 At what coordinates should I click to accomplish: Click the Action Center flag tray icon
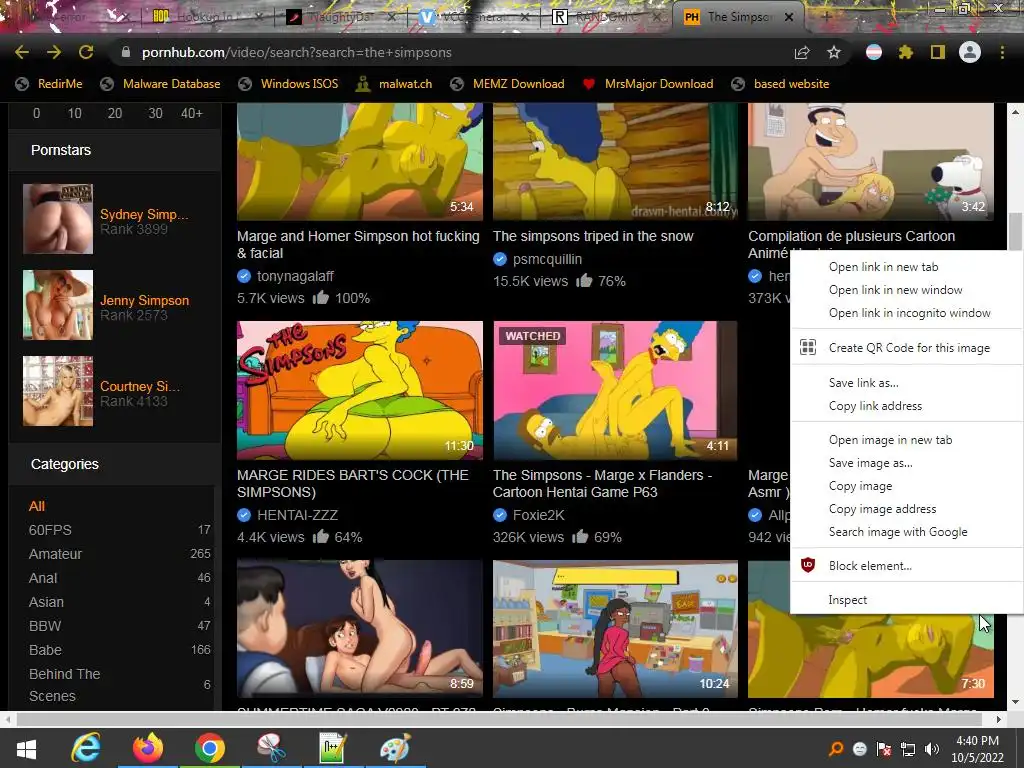pyautogui.click(x=884, y=749)
